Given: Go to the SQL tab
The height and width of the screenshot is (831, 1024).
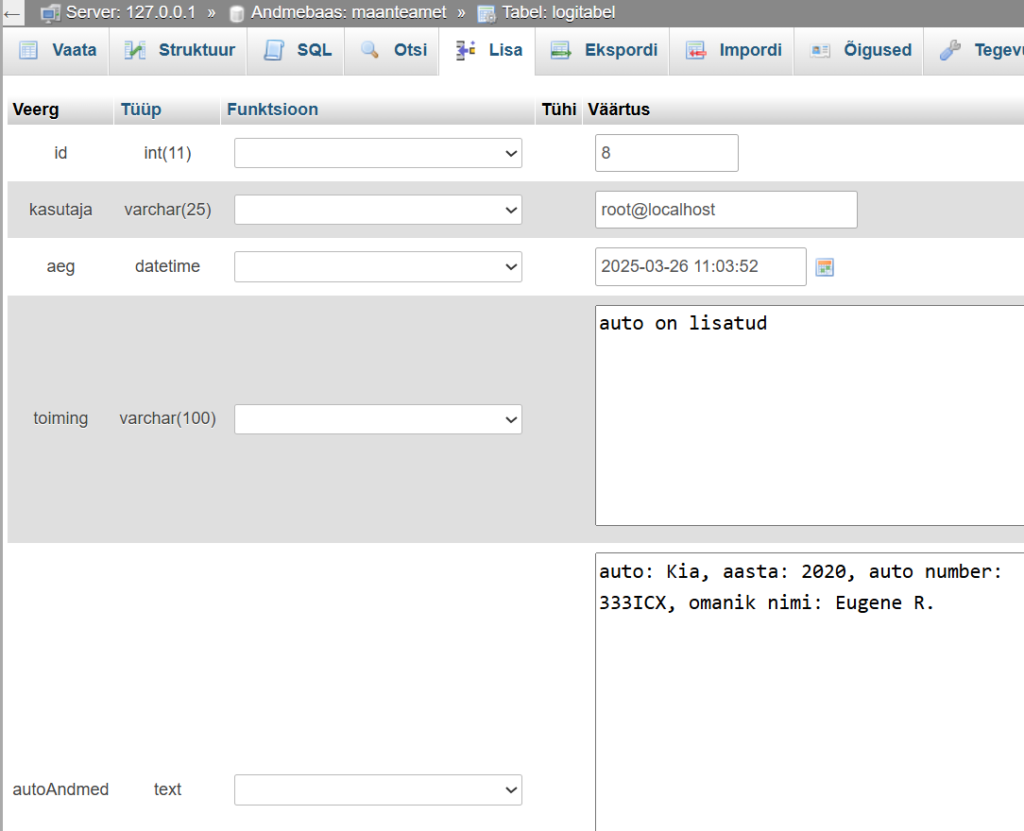Looking at the screenshot, I should 298,50.
